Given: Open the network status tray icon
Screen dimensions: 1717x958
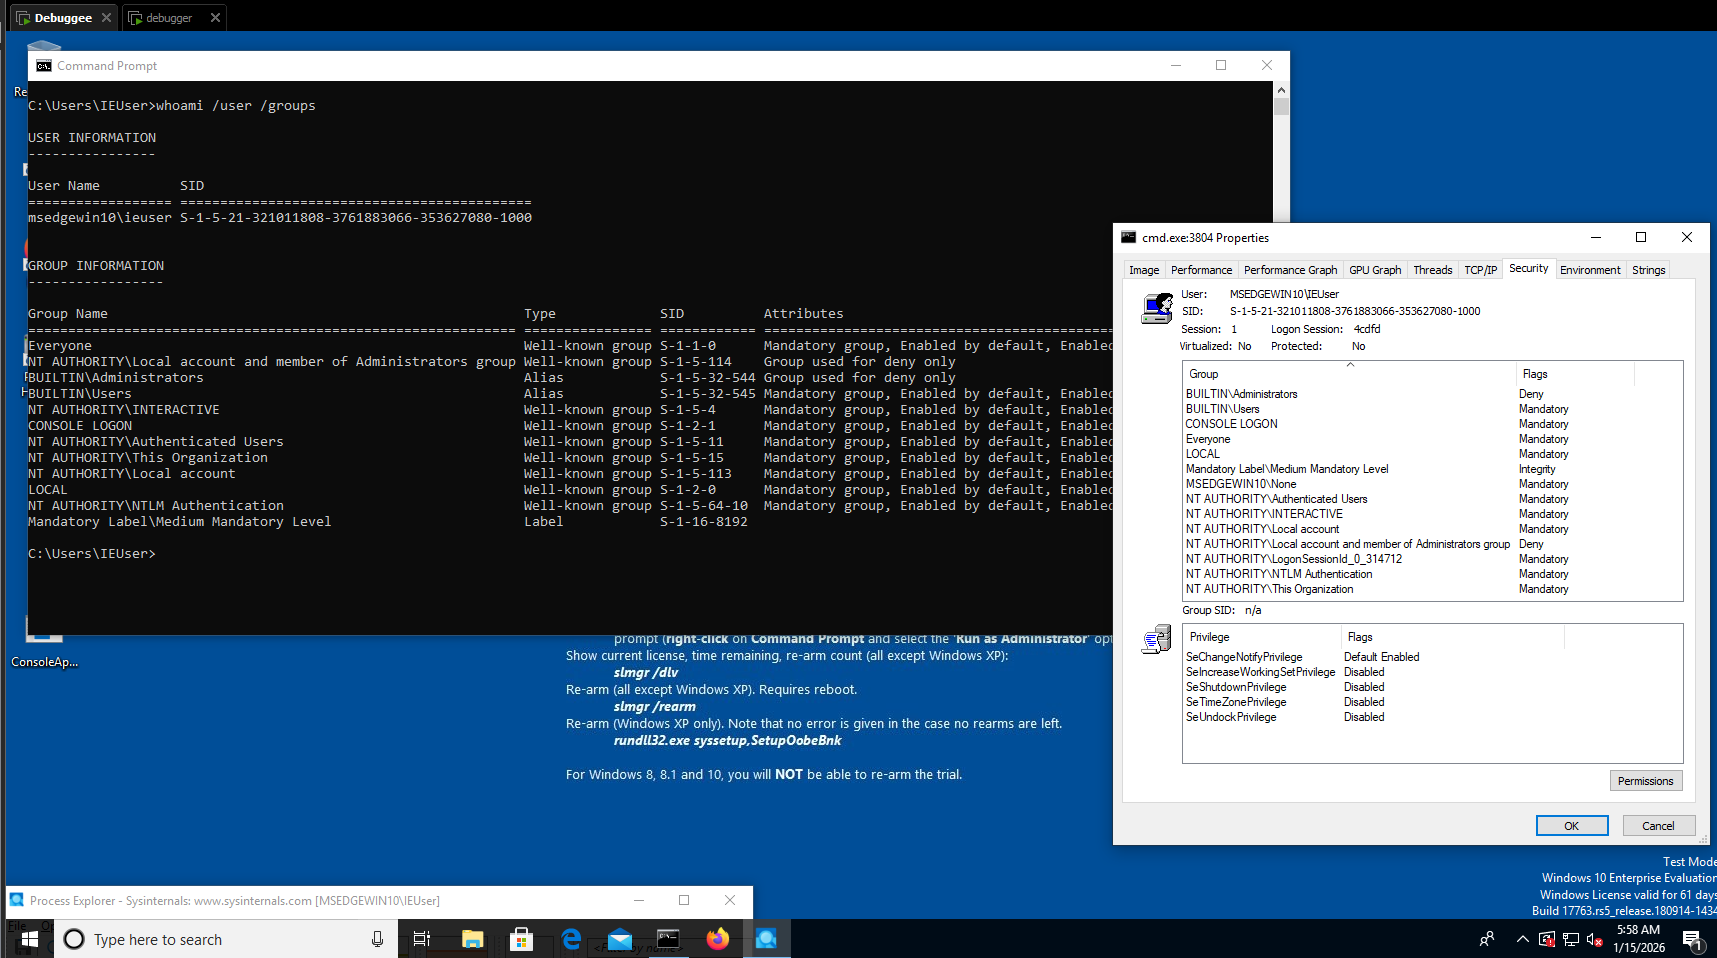Looking at the screenshot, I should 1571,939.
